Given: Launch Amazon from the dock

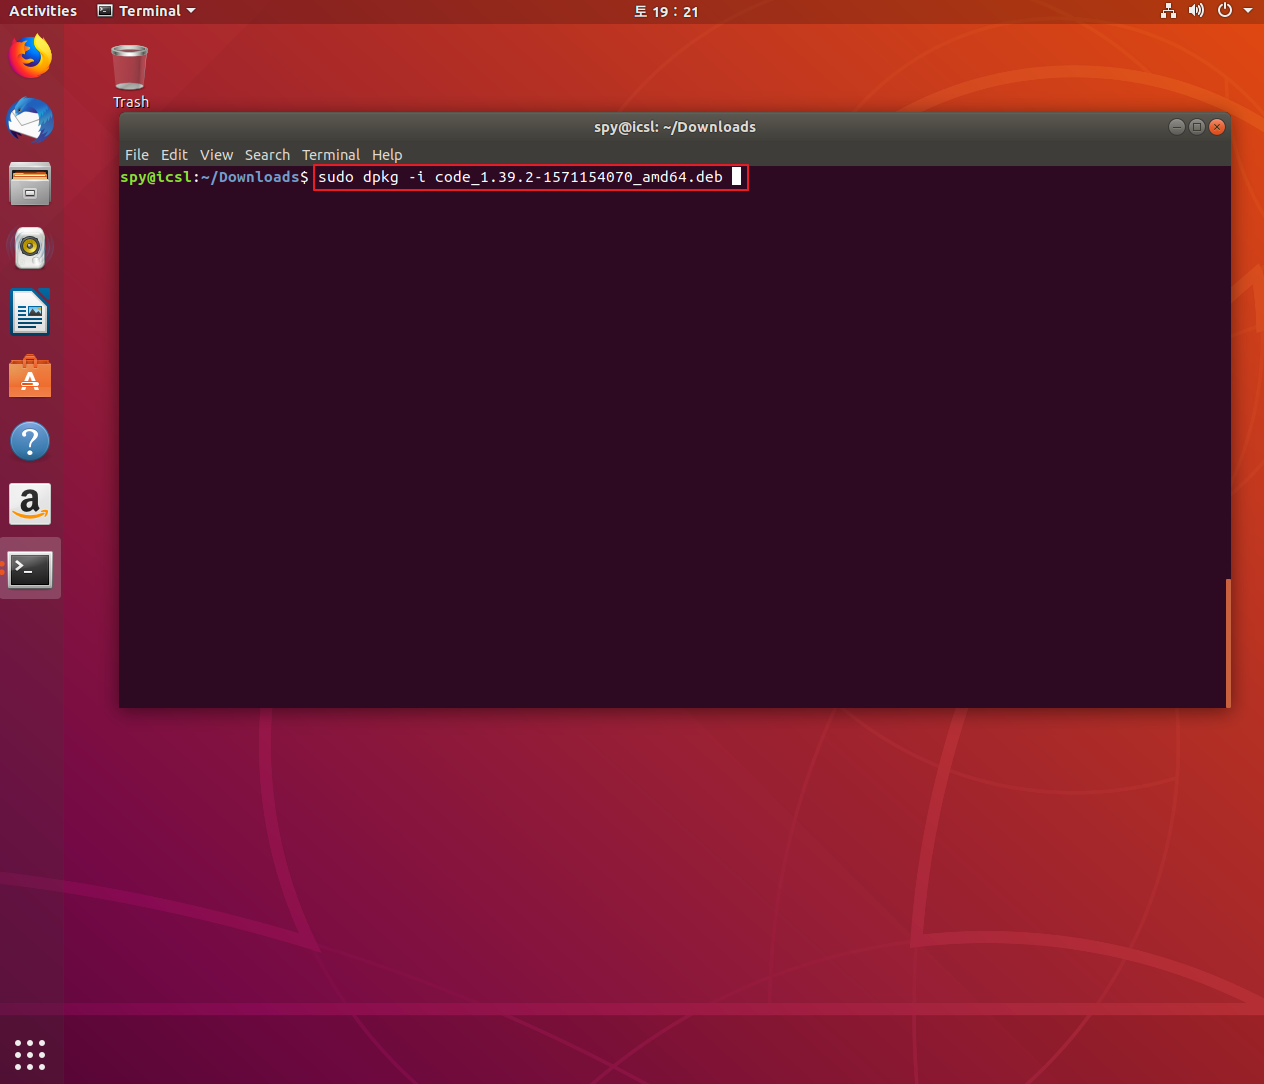Looking at the screenshot, I should click(x=30, y=505).
